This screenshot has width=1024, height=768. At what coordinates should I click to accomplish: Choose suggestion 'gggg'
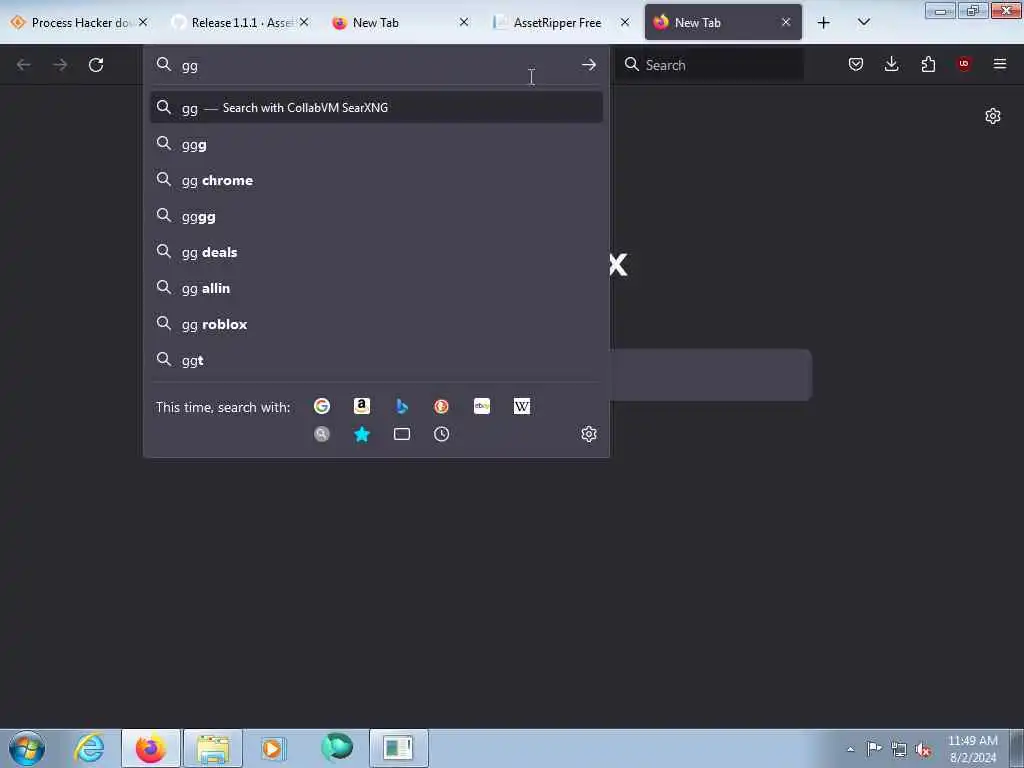376,216
